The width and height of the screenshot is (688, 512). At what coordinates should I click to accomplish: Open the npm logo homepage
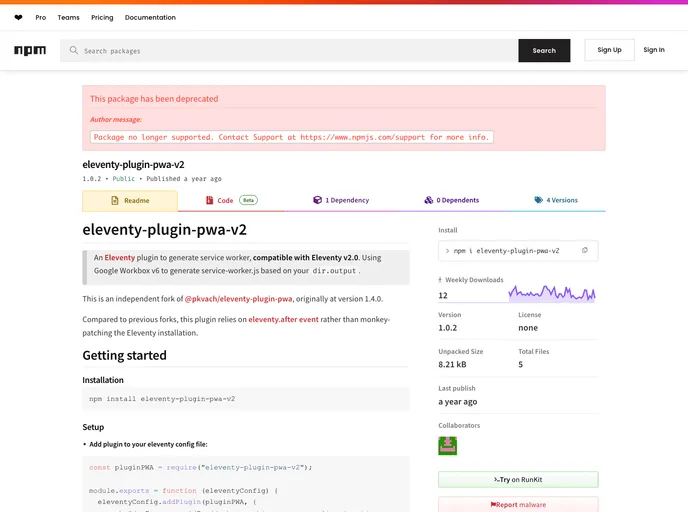30,50
